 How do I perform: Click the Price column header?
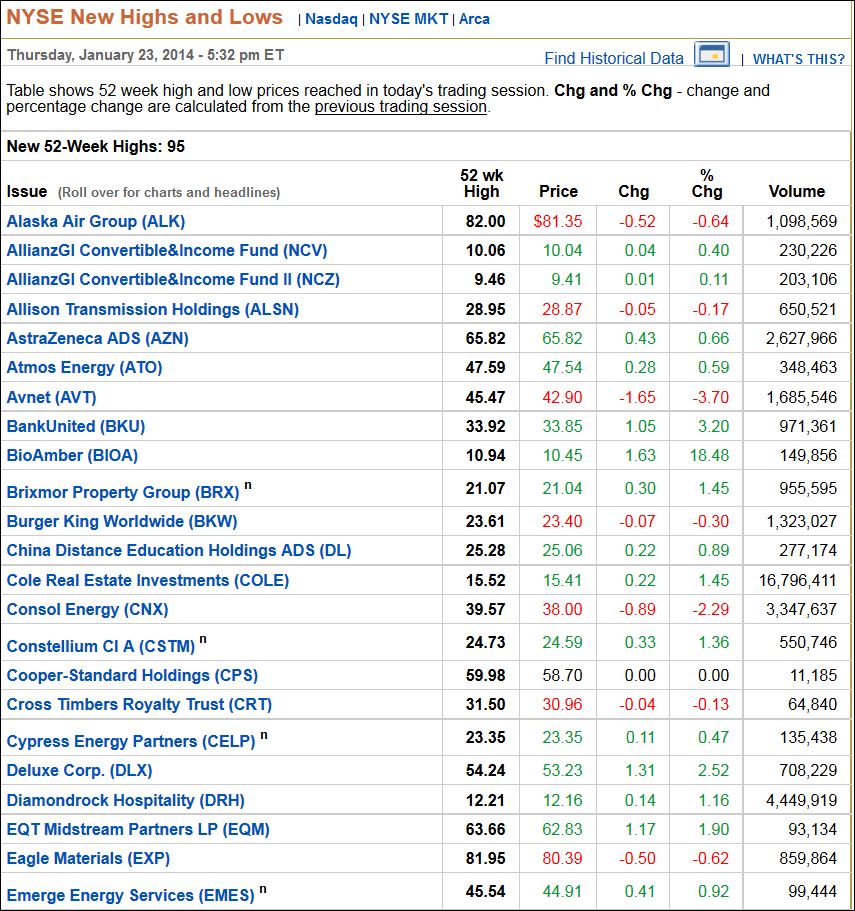558,192
